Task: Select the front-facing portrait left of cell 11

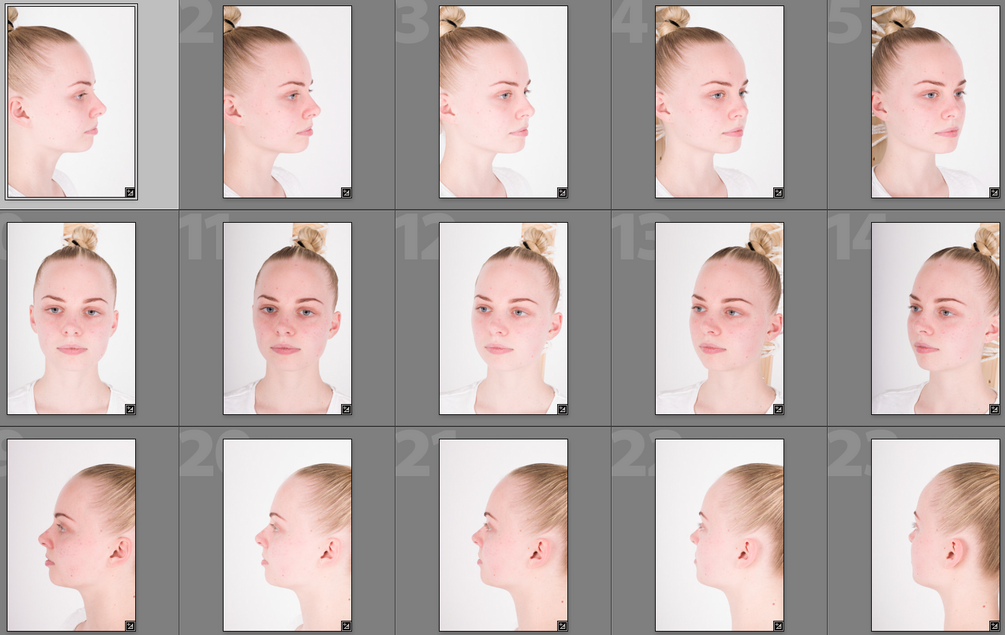Action: 71,318
